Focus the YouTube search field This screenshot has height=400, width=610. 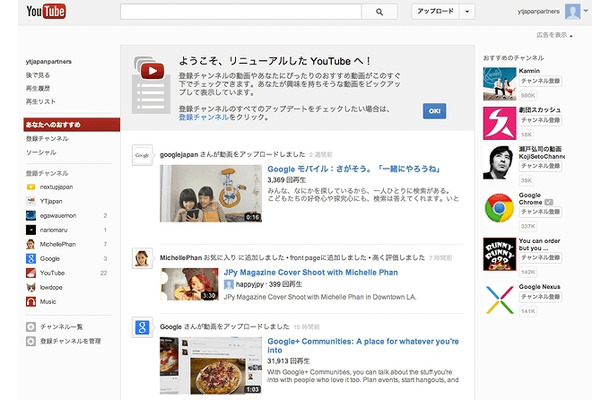(241, 12)
